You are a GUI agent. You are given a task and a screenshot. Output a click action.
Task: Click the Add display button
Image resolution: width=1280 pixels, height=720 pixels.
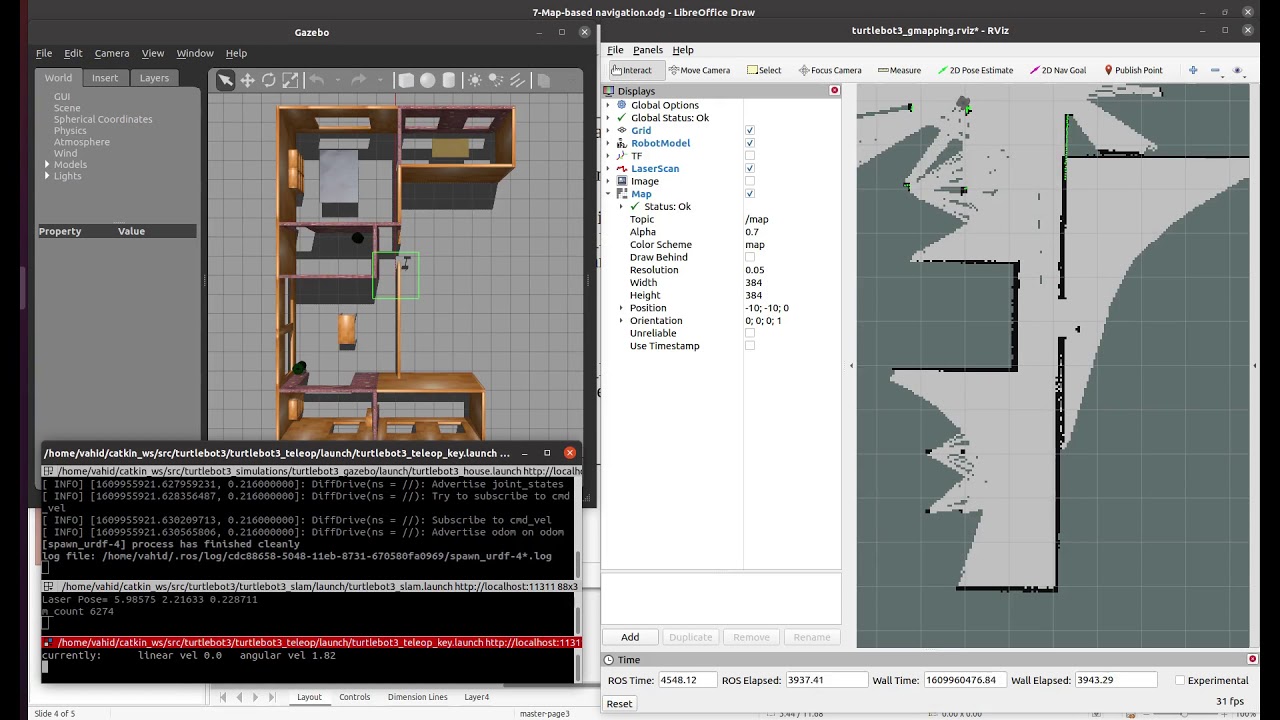click(630, 637)
